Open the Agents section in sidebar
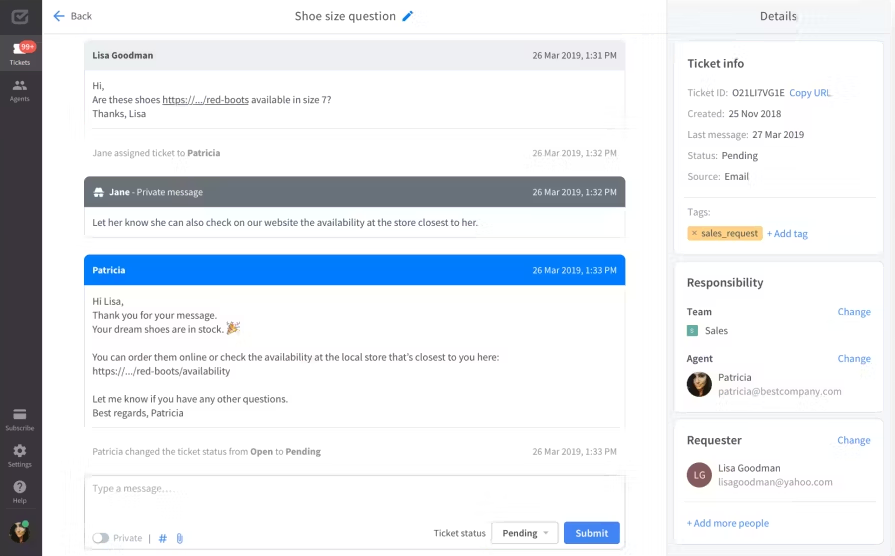The image size is (895, 556). pos(20,90)
